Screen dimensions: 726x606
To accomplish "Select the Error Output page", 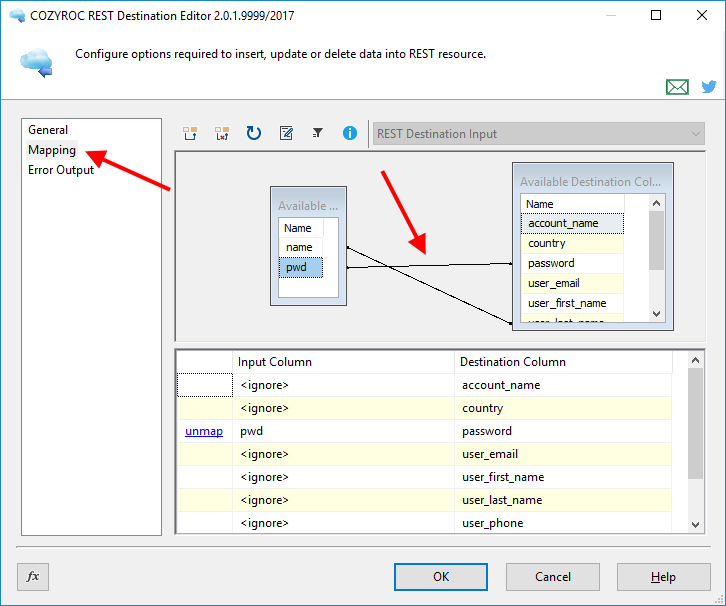I will [61, 170].
